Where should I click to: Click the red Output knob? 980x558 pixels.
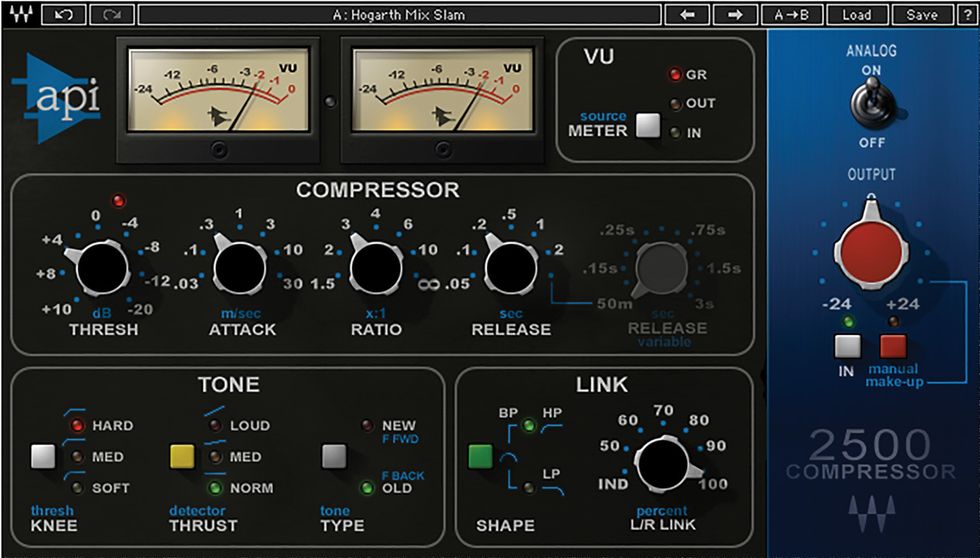pyautogui.click(x=871, y=250)
